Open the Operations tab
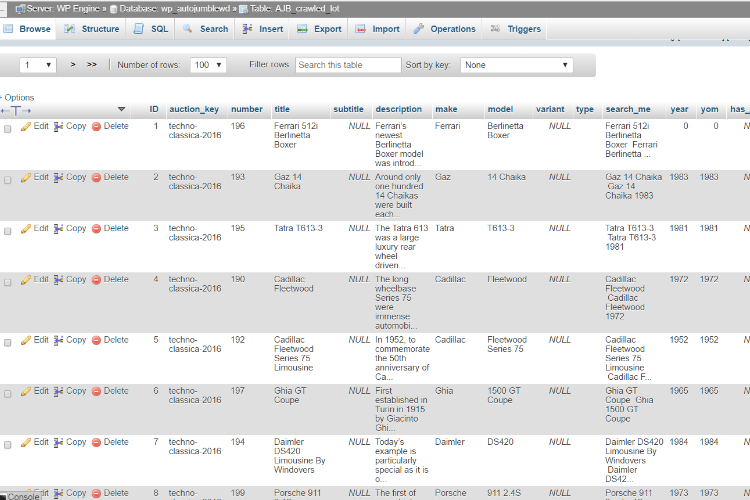Viewport: 750px width, 500px height. tap(444, 29)
